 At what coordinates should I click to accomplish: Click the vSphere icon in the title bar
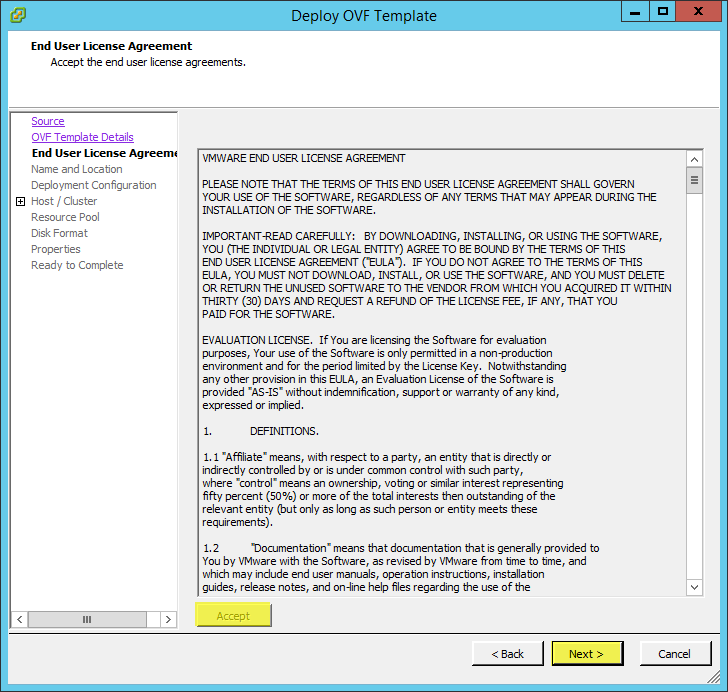[18, 15]
